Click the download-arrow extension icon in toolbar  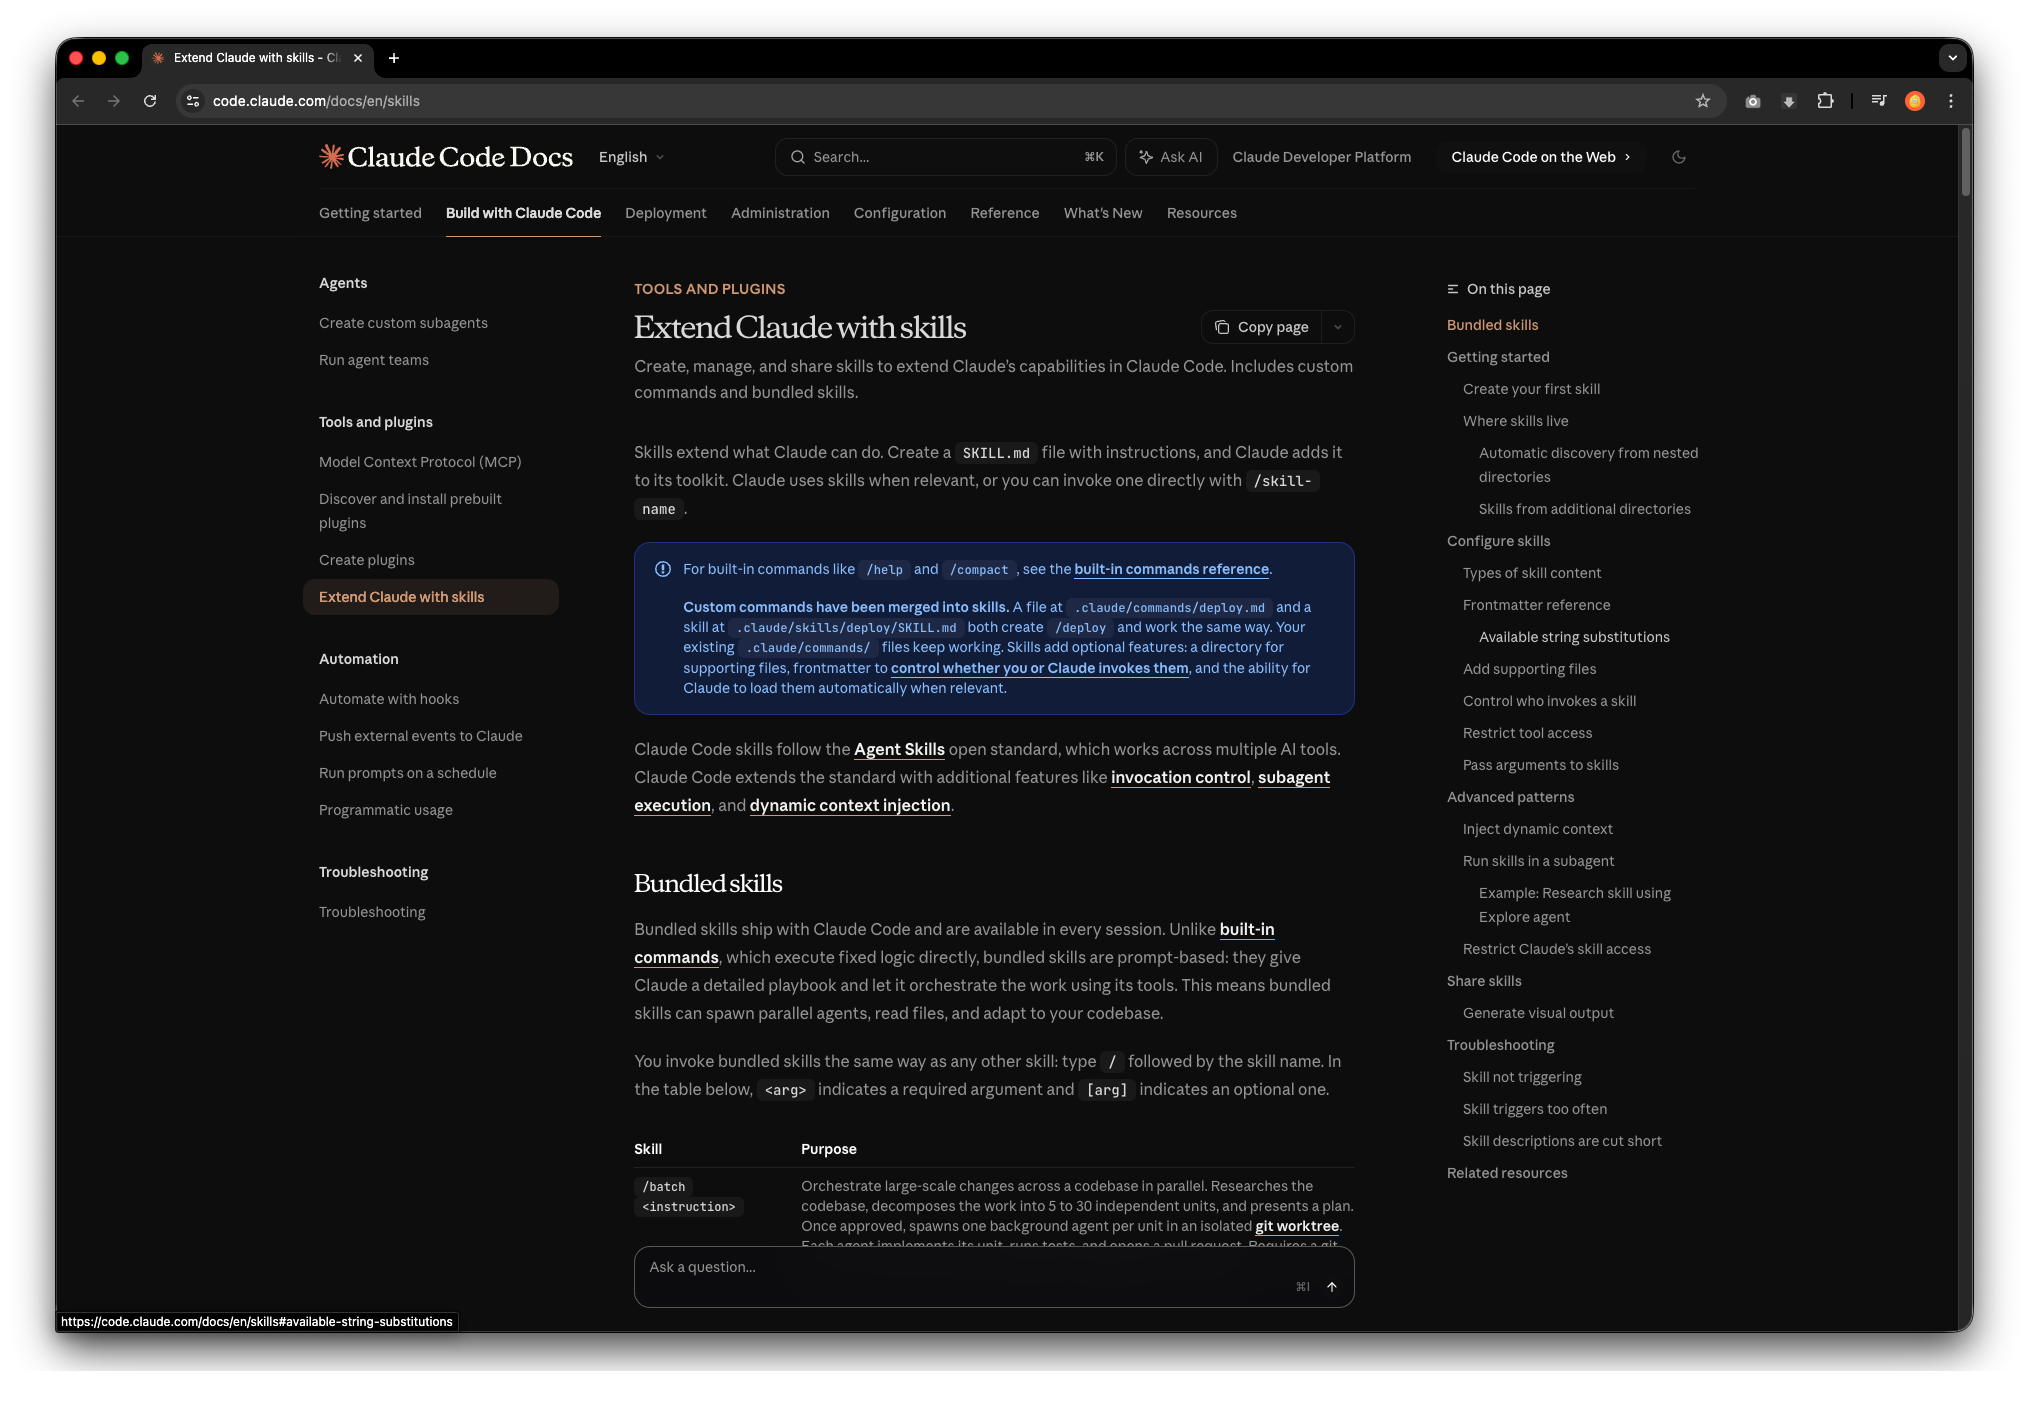(x=1789, y=101)
